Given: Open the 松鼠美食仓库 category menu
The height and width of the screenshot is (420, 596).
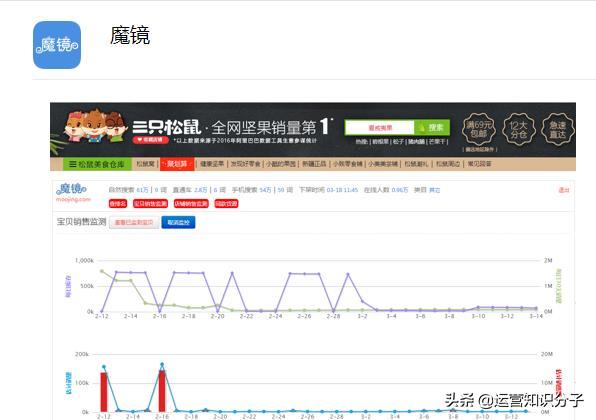Looking at the screenshot, I should pos(97,164).
